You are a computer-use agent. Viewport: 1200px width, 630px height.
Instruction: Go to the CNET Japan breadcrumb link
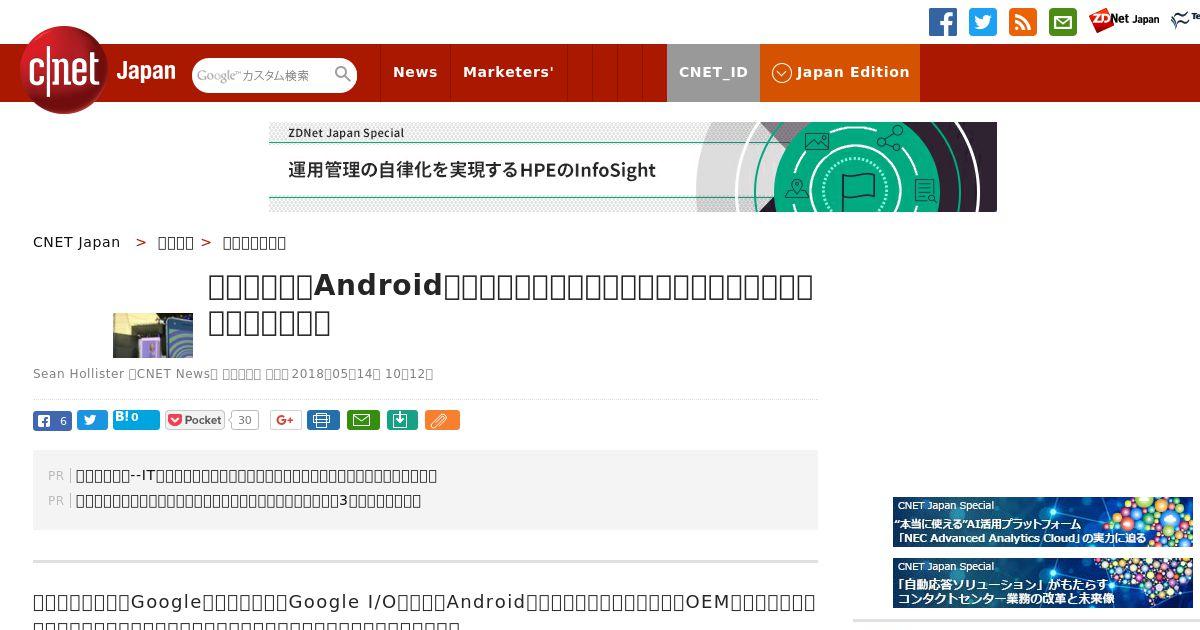coord(77,242)
